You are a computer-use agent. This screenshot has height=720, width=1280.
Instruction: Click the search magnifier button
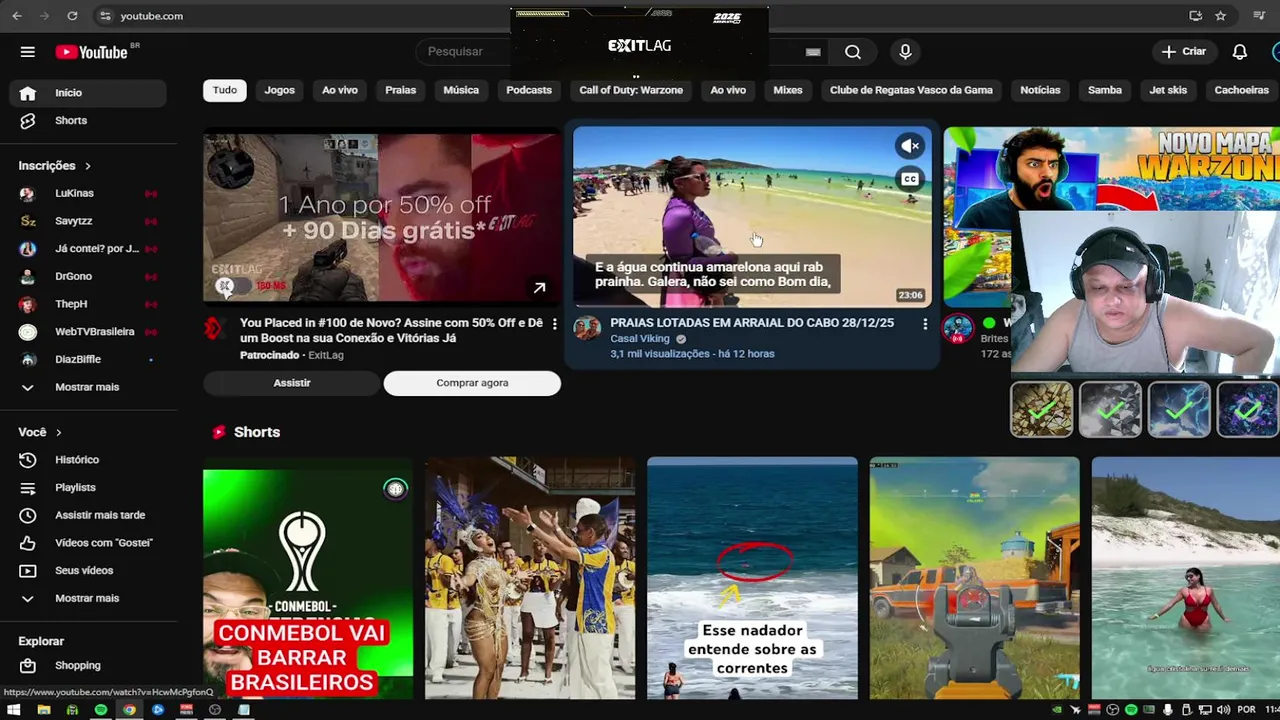(x=852, y=52)
